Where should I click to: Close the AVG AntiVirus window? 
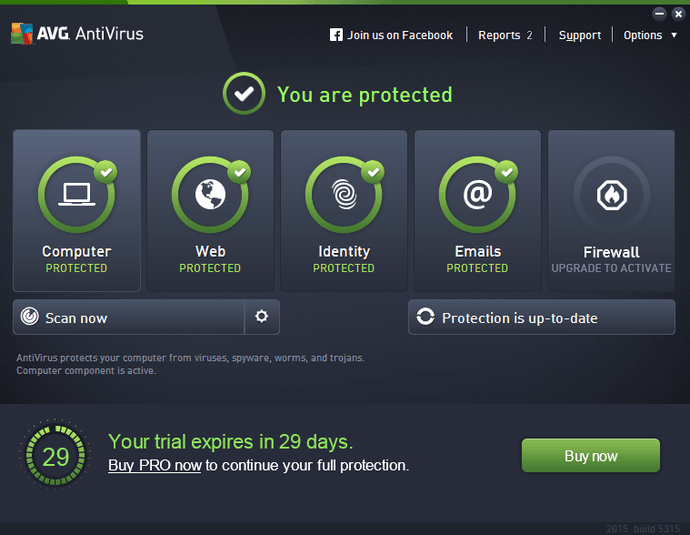pyautogui.click(x=679, y=14)
